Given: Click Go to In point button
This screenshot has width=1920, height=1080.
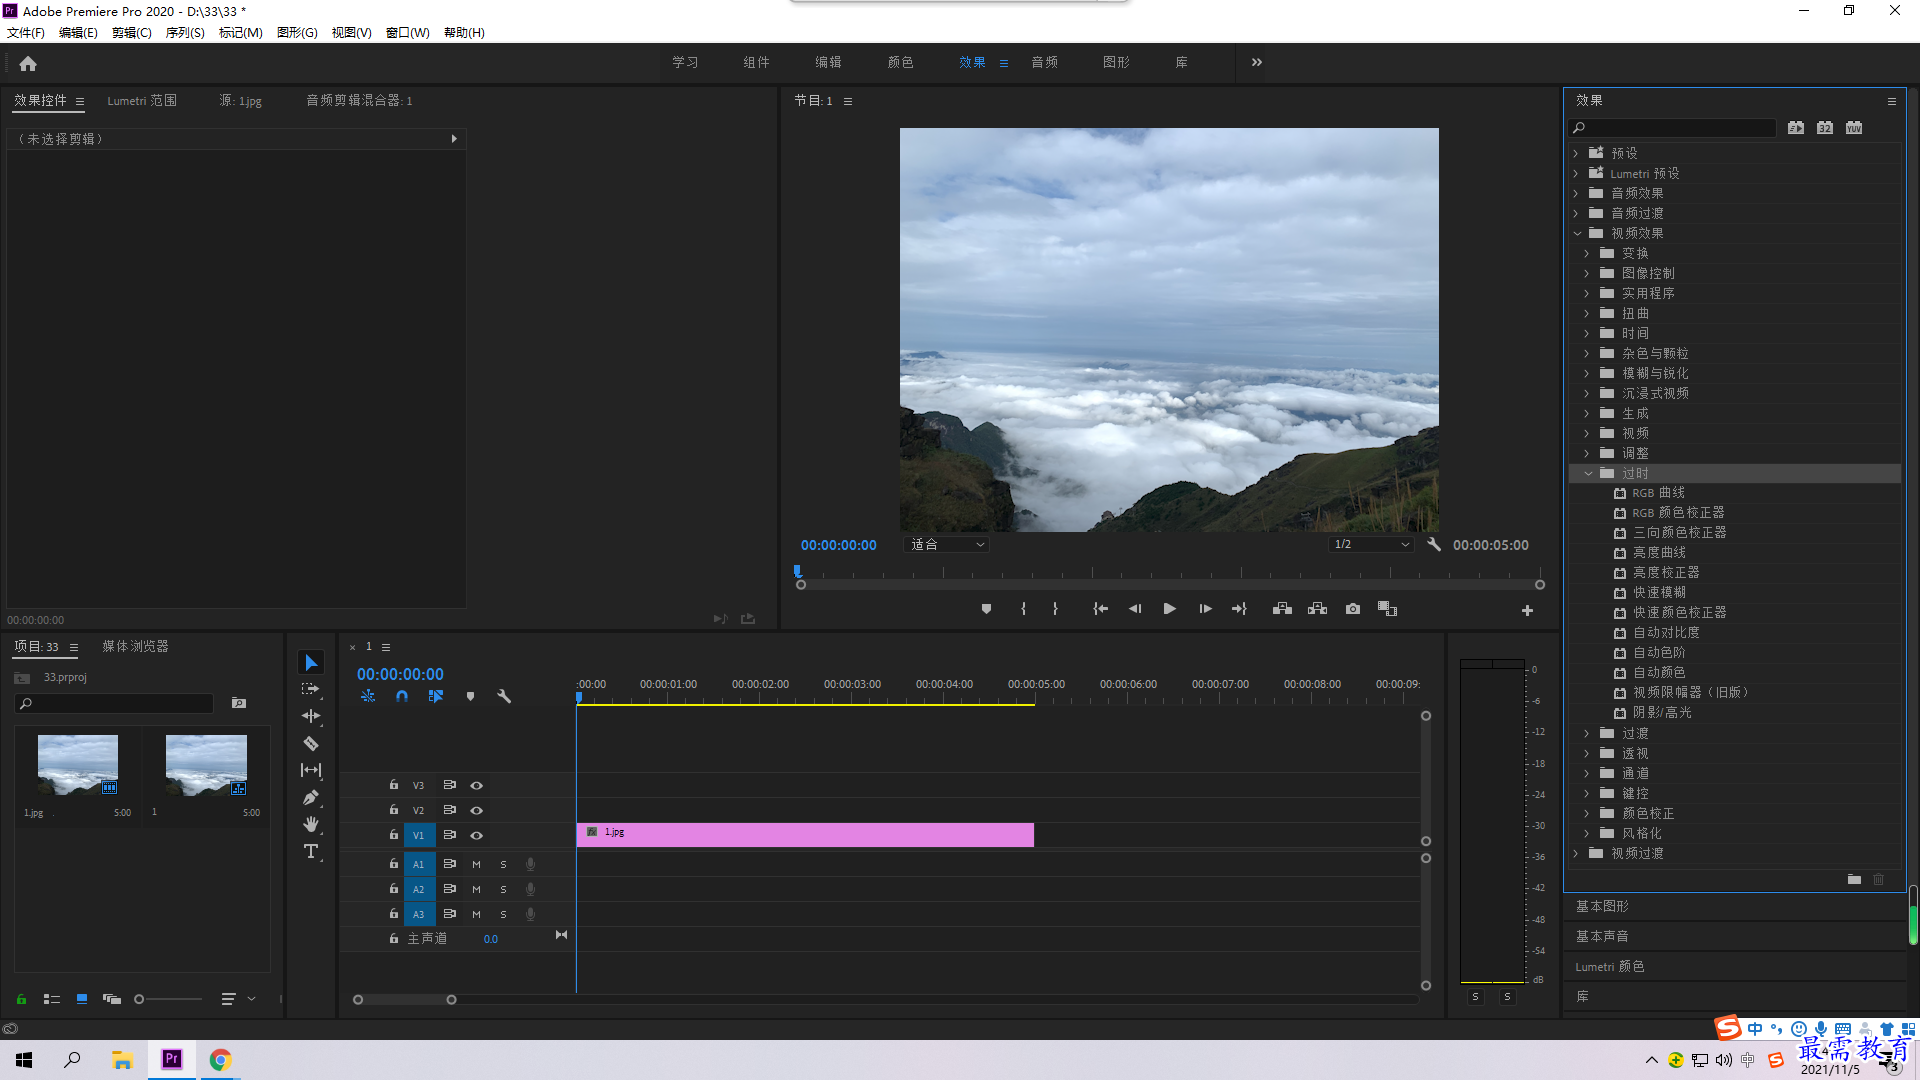Looking at the screenshot, I should (1100, 609).
